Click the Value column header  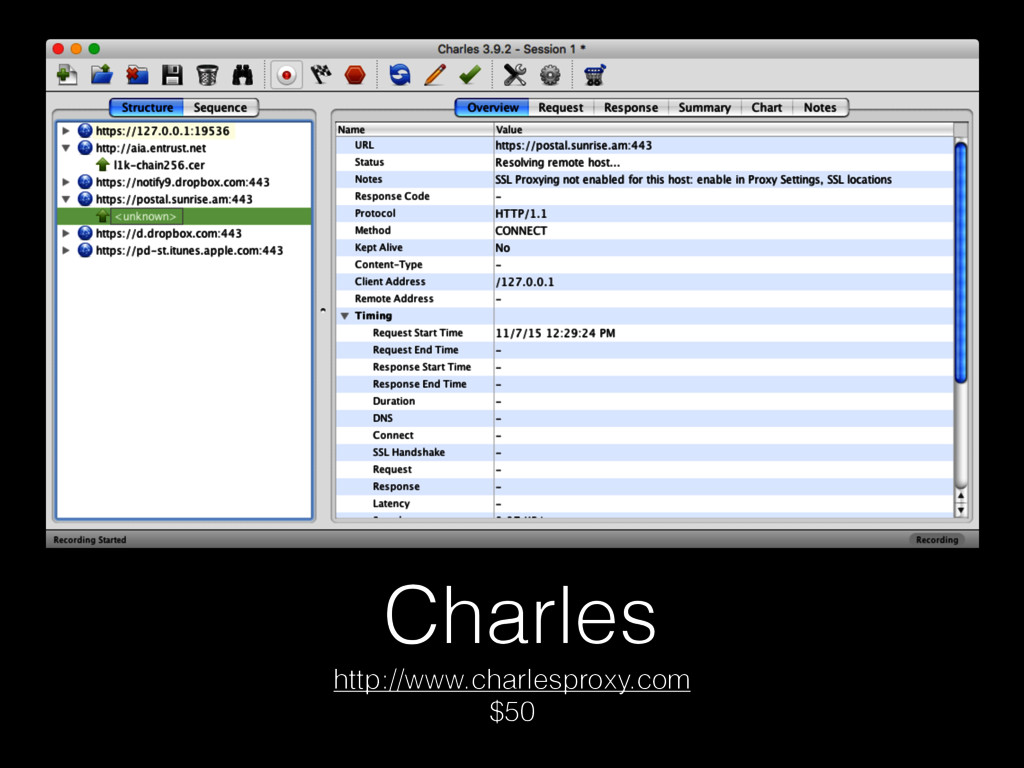pyautogui.click(x=724, y=129)
